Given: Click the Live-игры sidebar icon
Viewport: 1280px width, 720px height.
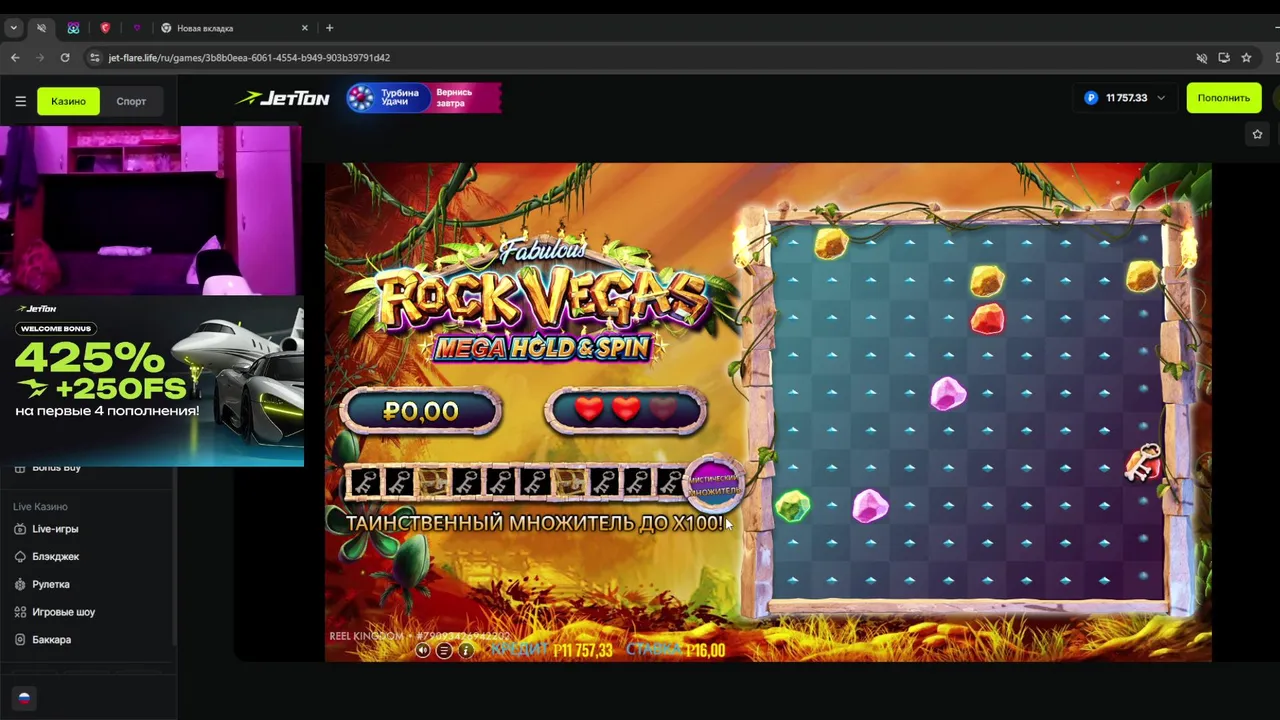Looking at the screenshot, I should pos(21,529).
